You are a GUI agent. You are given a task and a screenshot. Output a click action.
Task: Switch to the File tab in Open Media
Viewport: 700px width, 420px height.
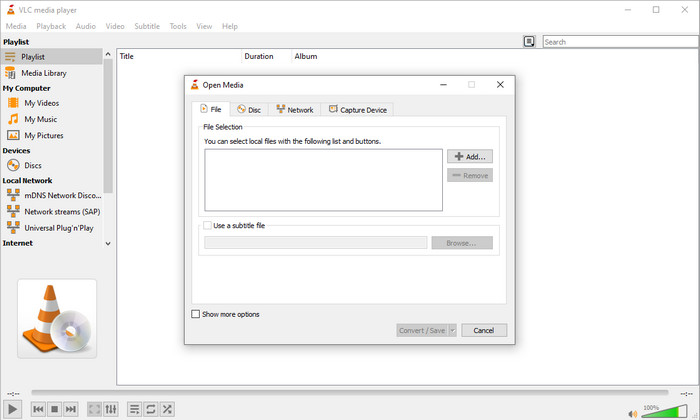(211, 109)
